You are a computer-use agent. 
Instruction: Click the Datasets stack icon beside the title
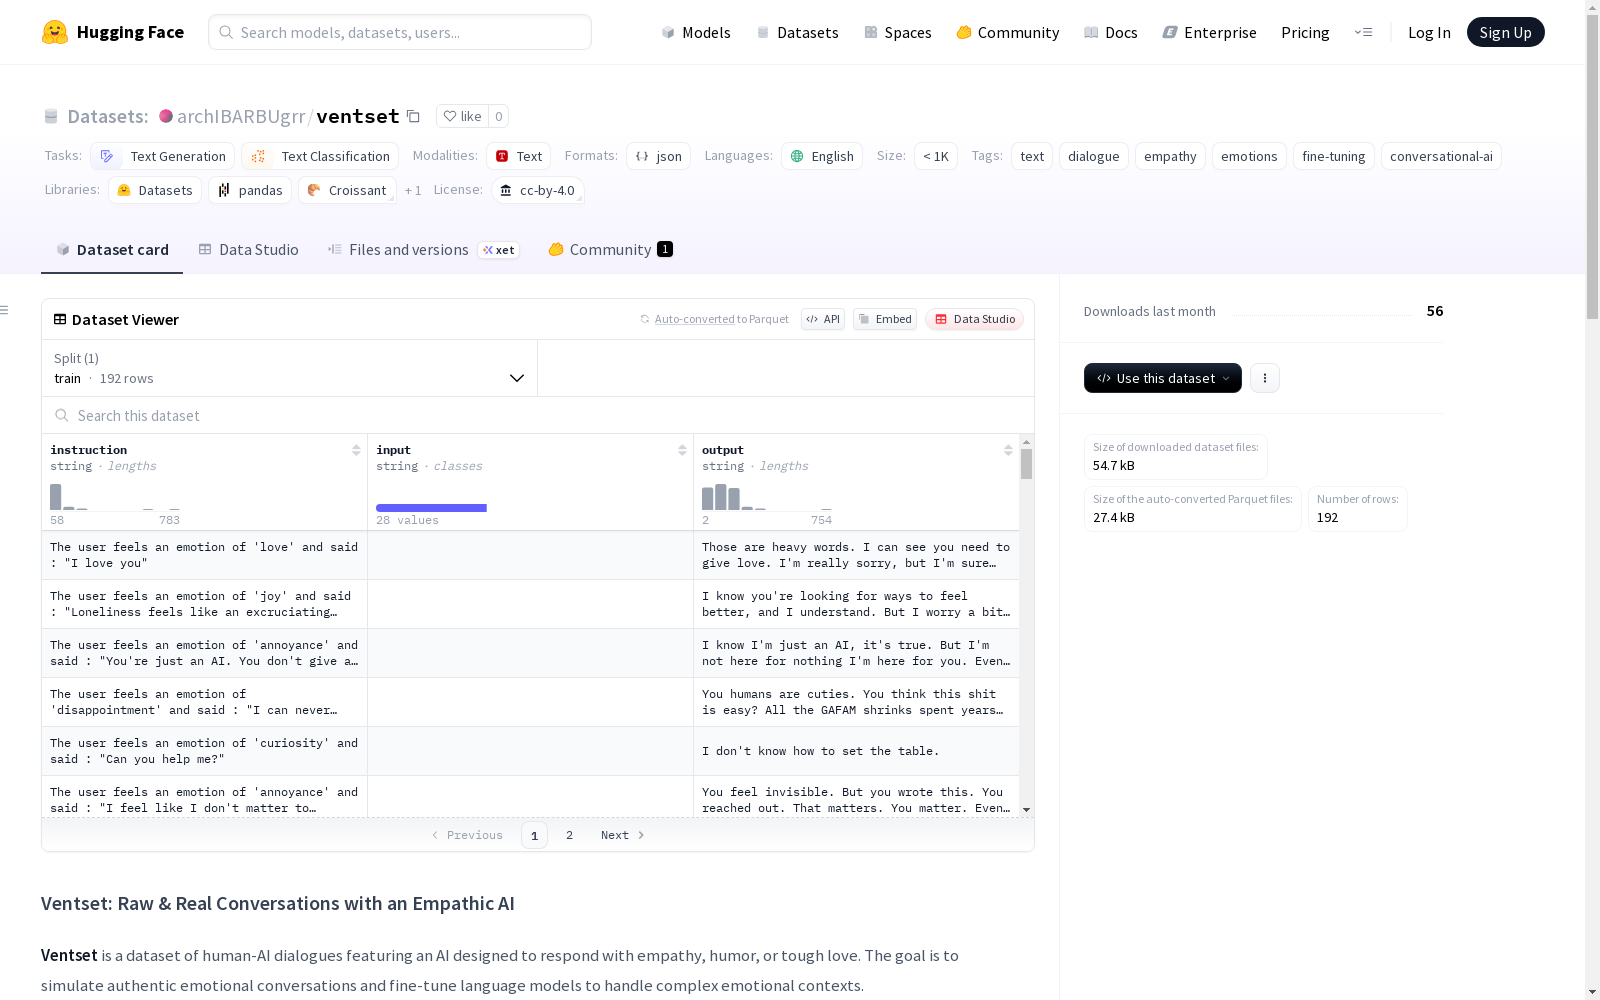pyautogui.click(x=51, y=116)
